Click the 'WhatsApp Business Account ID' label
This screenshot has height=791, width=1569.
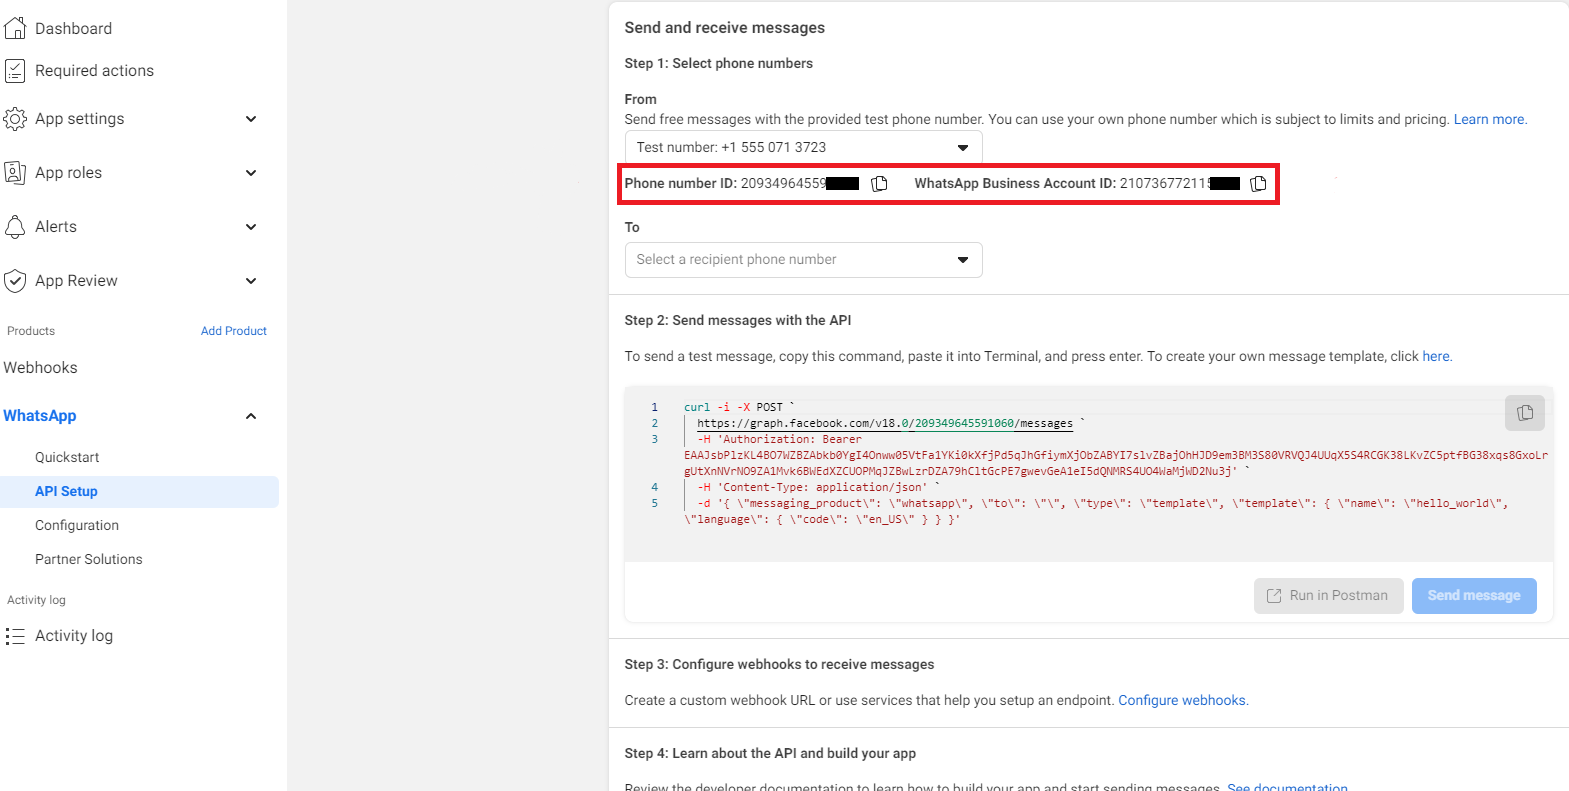click(x=1015, y=183)
